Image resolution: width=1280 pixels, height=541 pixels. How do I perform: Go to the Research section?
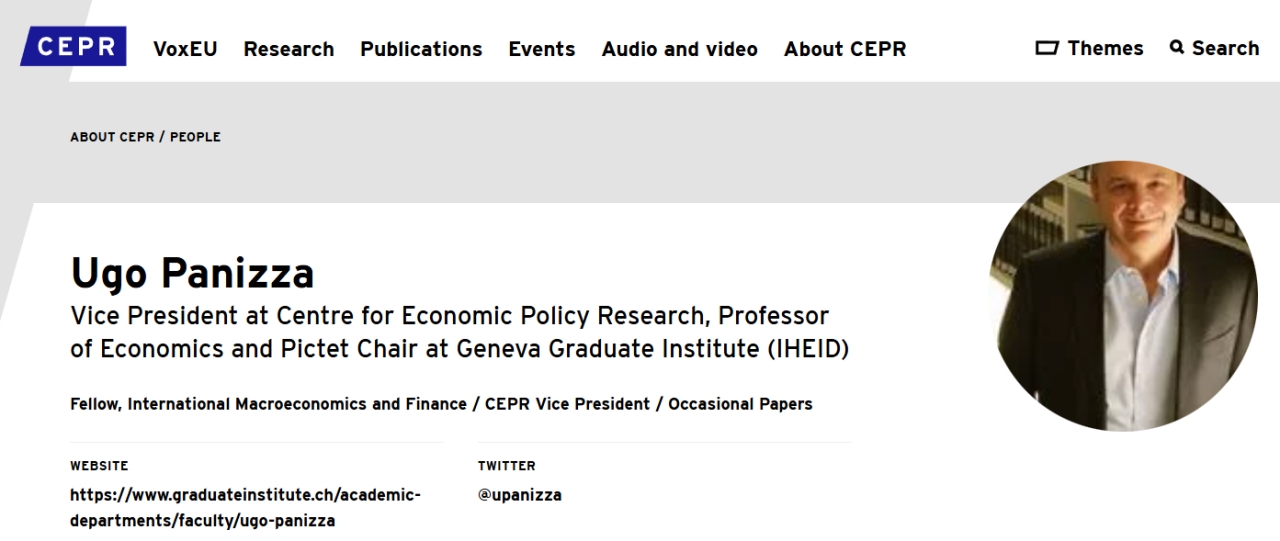(289, 49)
